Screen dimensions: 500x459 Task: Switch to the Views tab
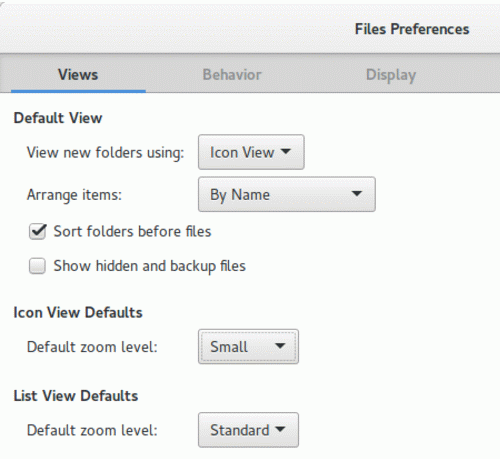click(78, 74)
